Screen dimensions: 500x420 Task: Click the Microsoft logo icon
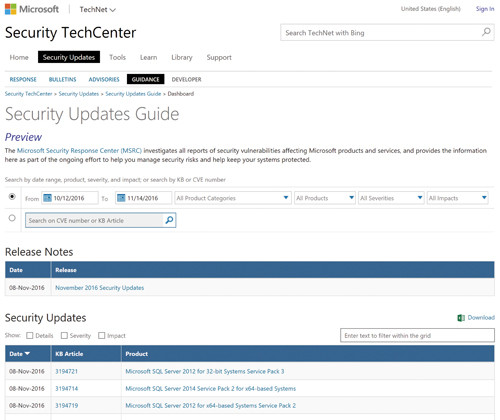[x=10, y=9]
